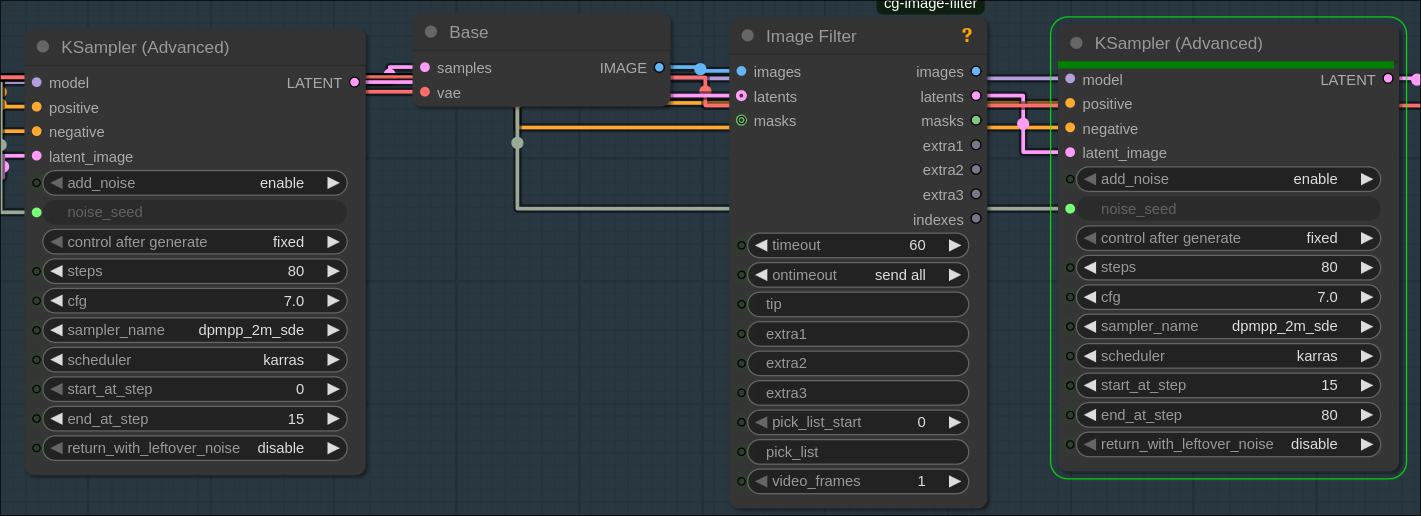
Task: Click the positive input port on right KSampler
Action: (1070, 104)
